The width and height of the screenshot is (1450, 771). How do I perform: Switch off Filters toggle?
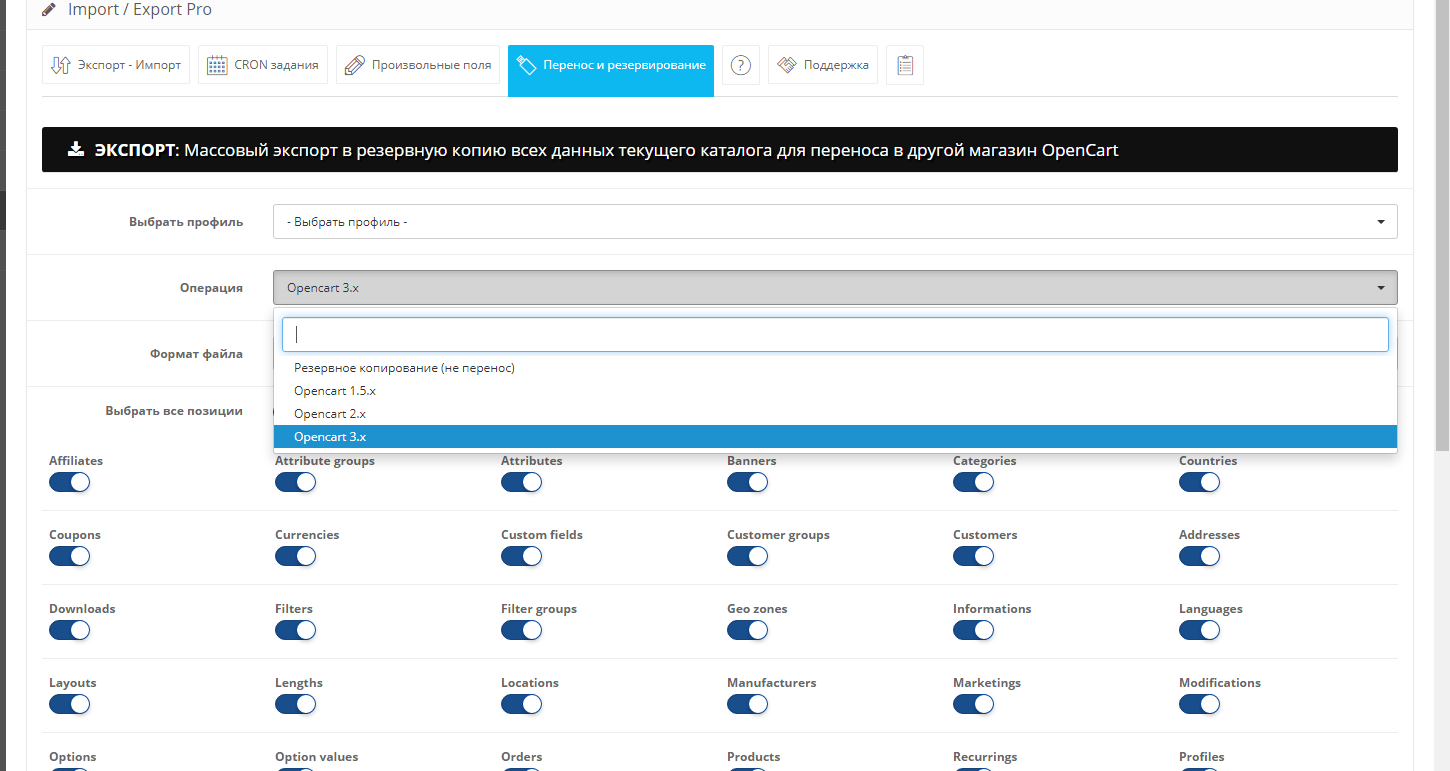295,630
